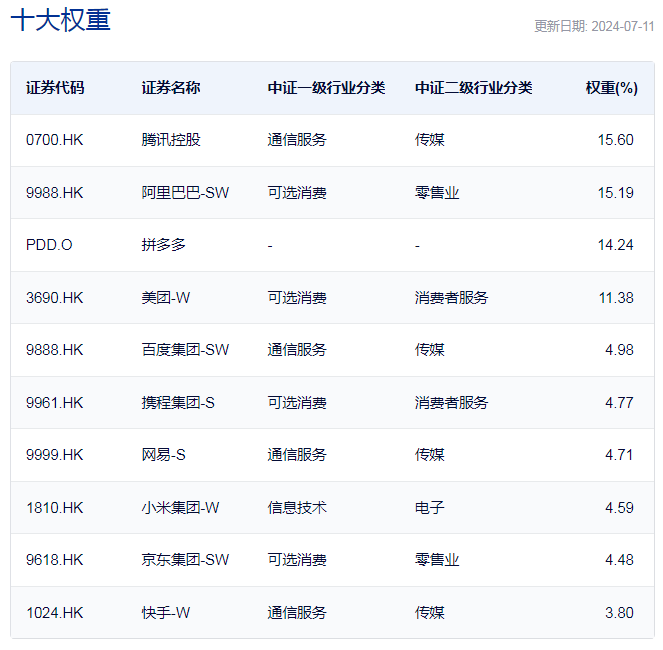Select stock code 9988.HK
Viewport: 663px width, 650px height.
(55, 193)
